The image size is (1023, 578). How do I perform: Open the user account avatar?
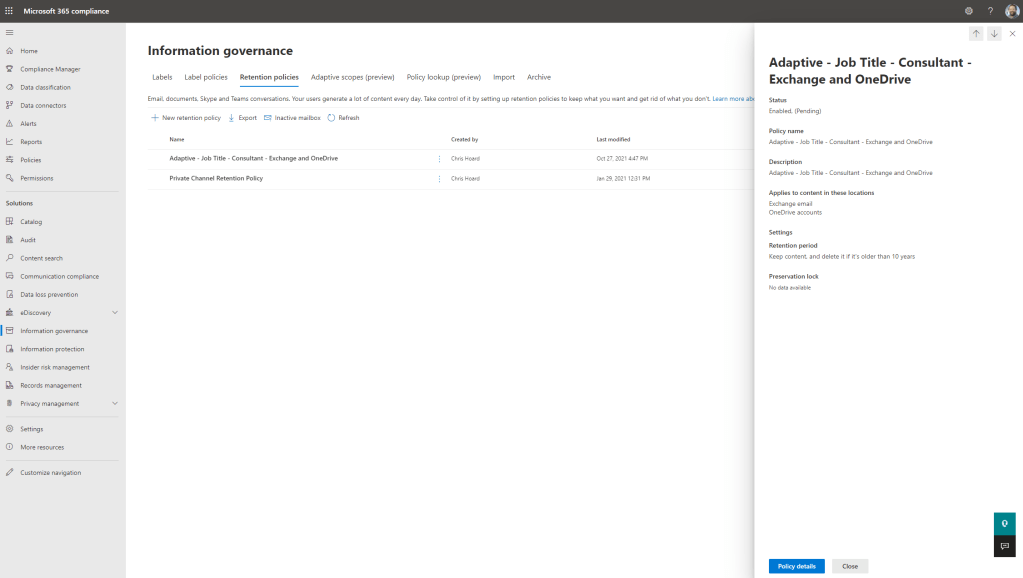pos(1011,11)
